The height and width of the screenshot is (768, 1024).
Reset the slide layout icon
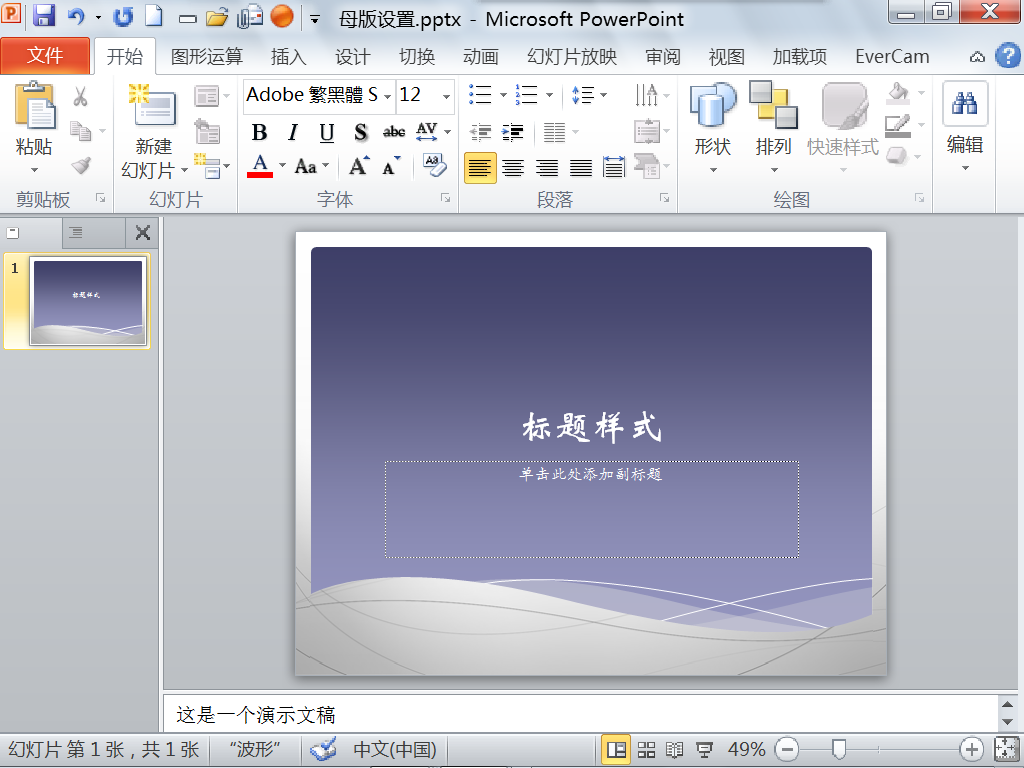point(207,132)
